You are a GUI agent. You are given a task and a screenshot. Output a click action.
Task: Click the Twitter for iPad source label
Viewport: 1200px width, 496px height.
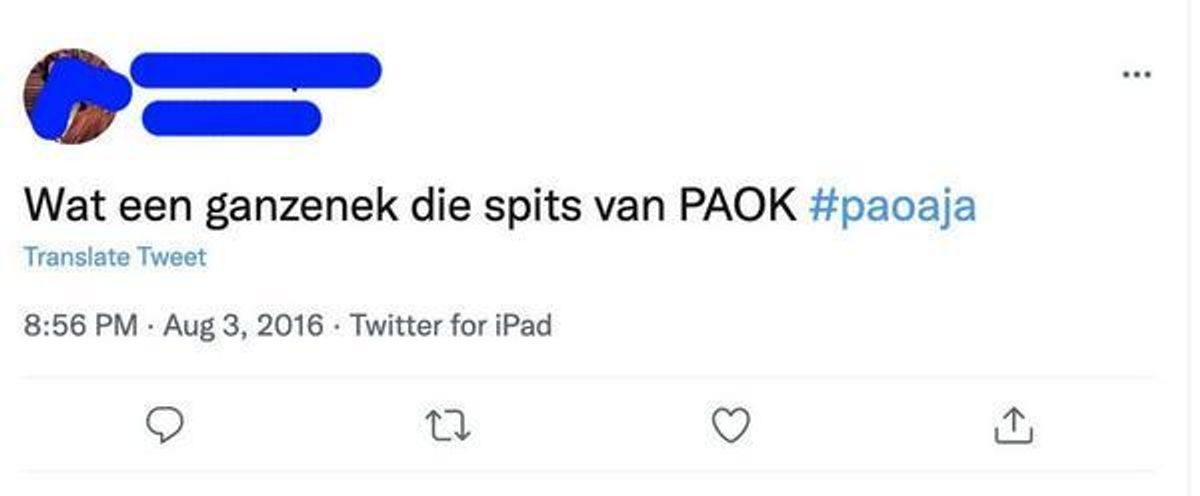click(451, 325)
